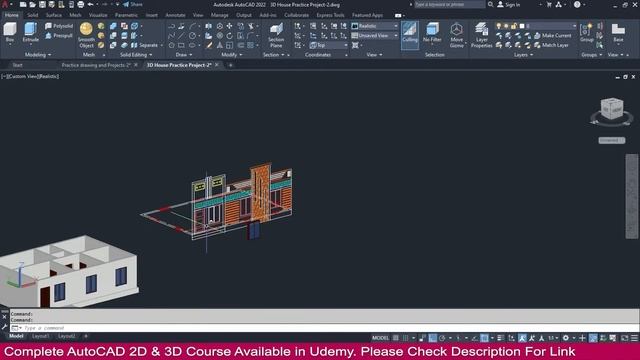Expand the Draw panel
This screenshot has width=640, height=360.
(184, 55)
